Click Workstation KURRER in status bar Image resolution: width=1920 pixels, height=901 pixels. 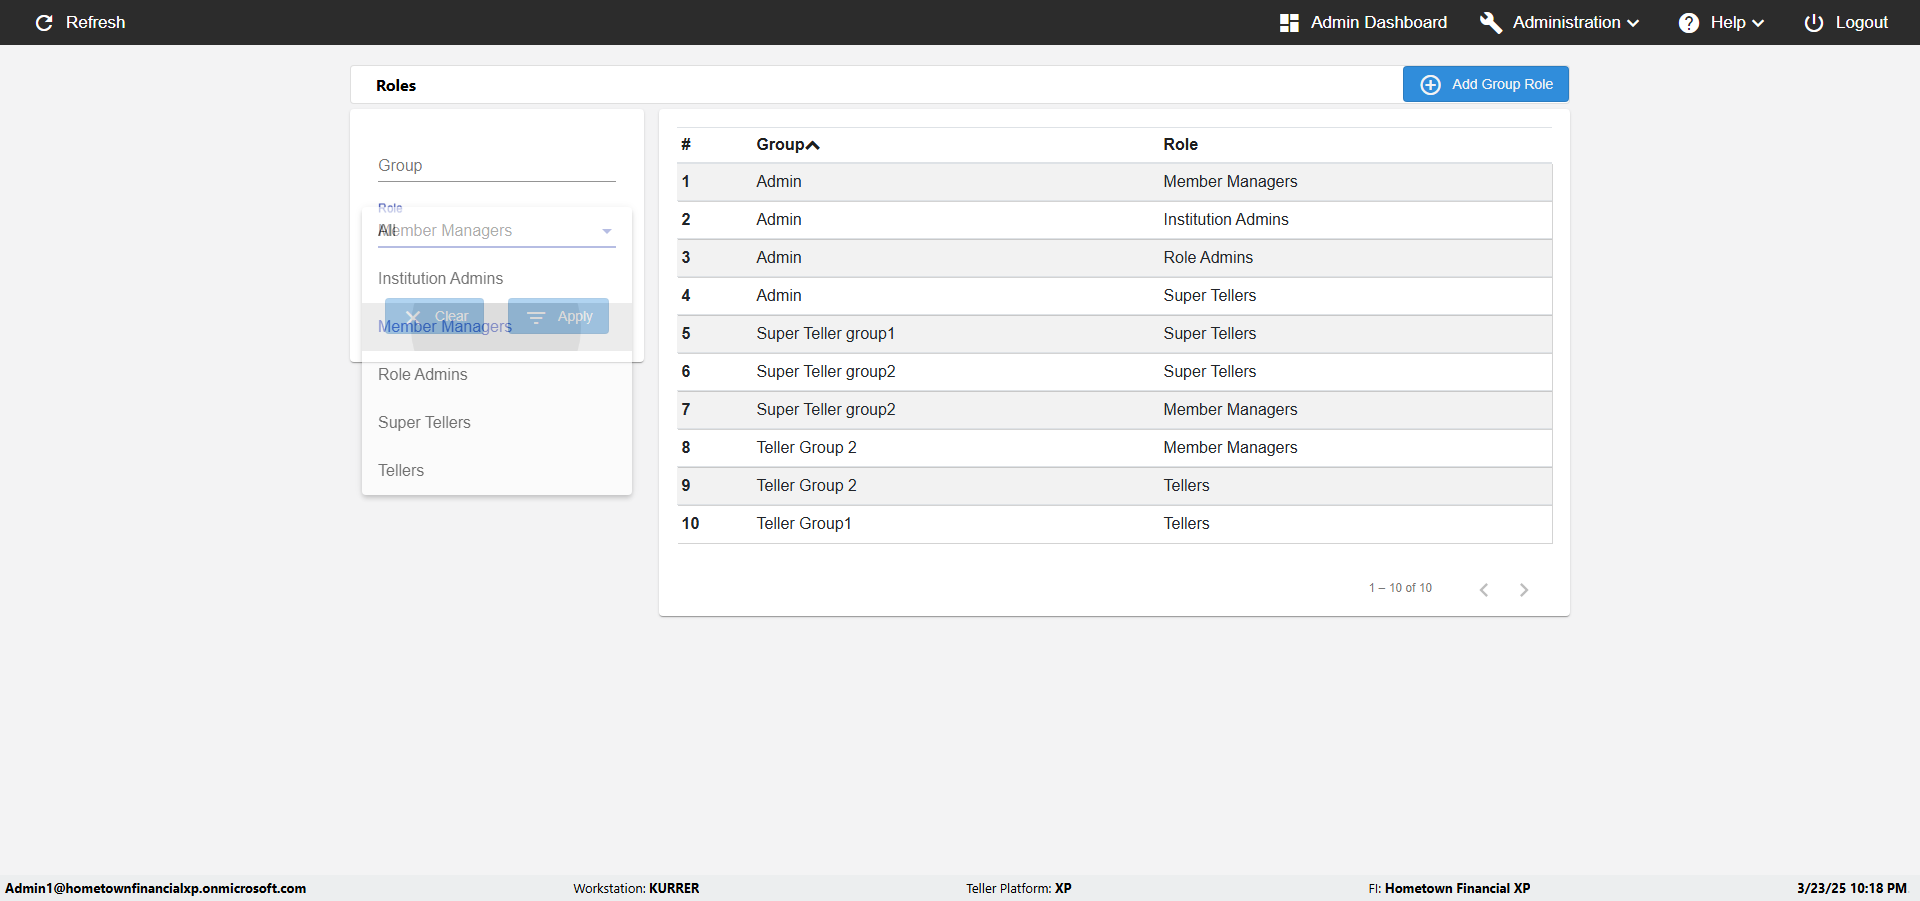(x=636, y=888)
